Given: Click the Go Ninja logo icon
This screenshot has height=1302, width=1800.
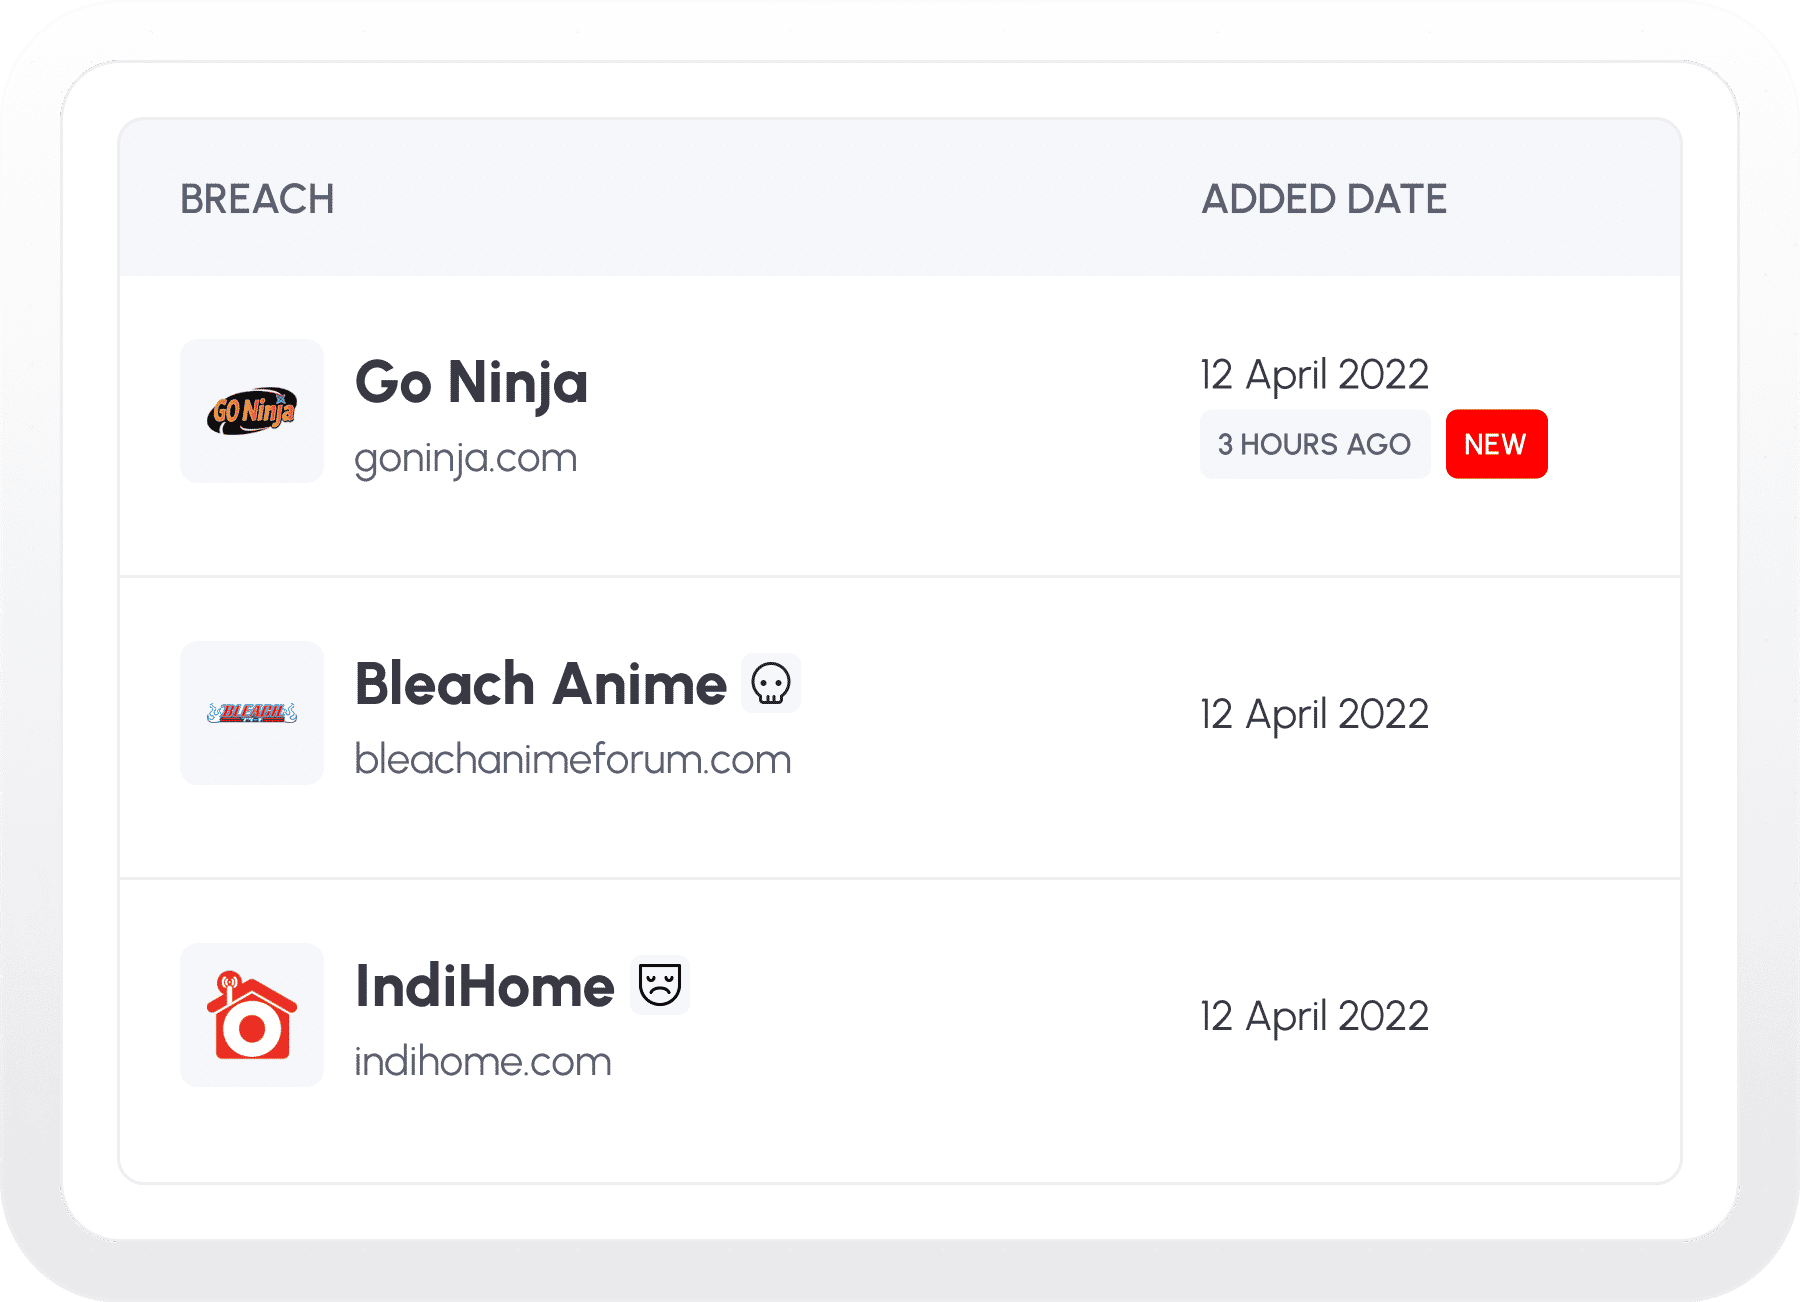Looking at the screenshot, I should [252, 411].
